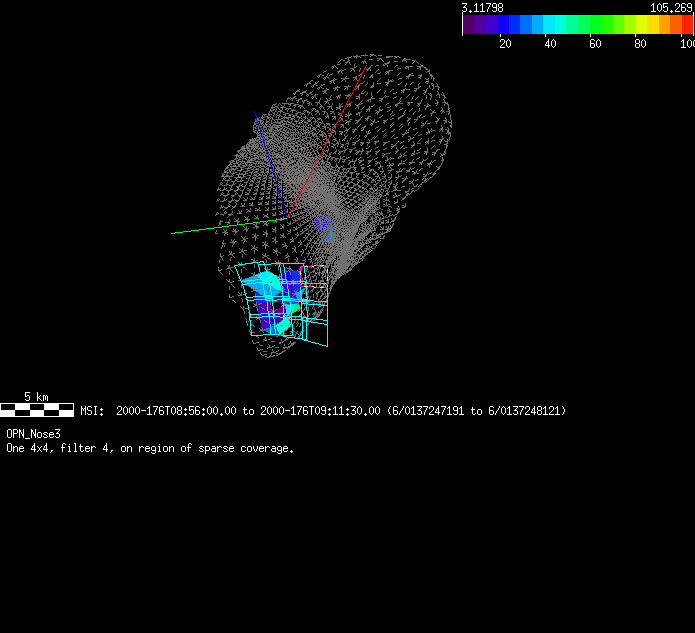695x633 pixels.
Task: Click the 105.269 maximum value label
Action: (x=671, y=7)
